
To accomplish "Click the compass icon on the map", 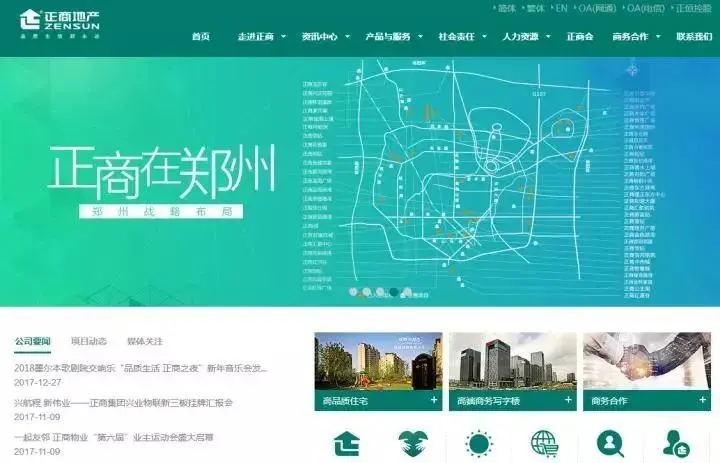I will (x=632, y=69).
